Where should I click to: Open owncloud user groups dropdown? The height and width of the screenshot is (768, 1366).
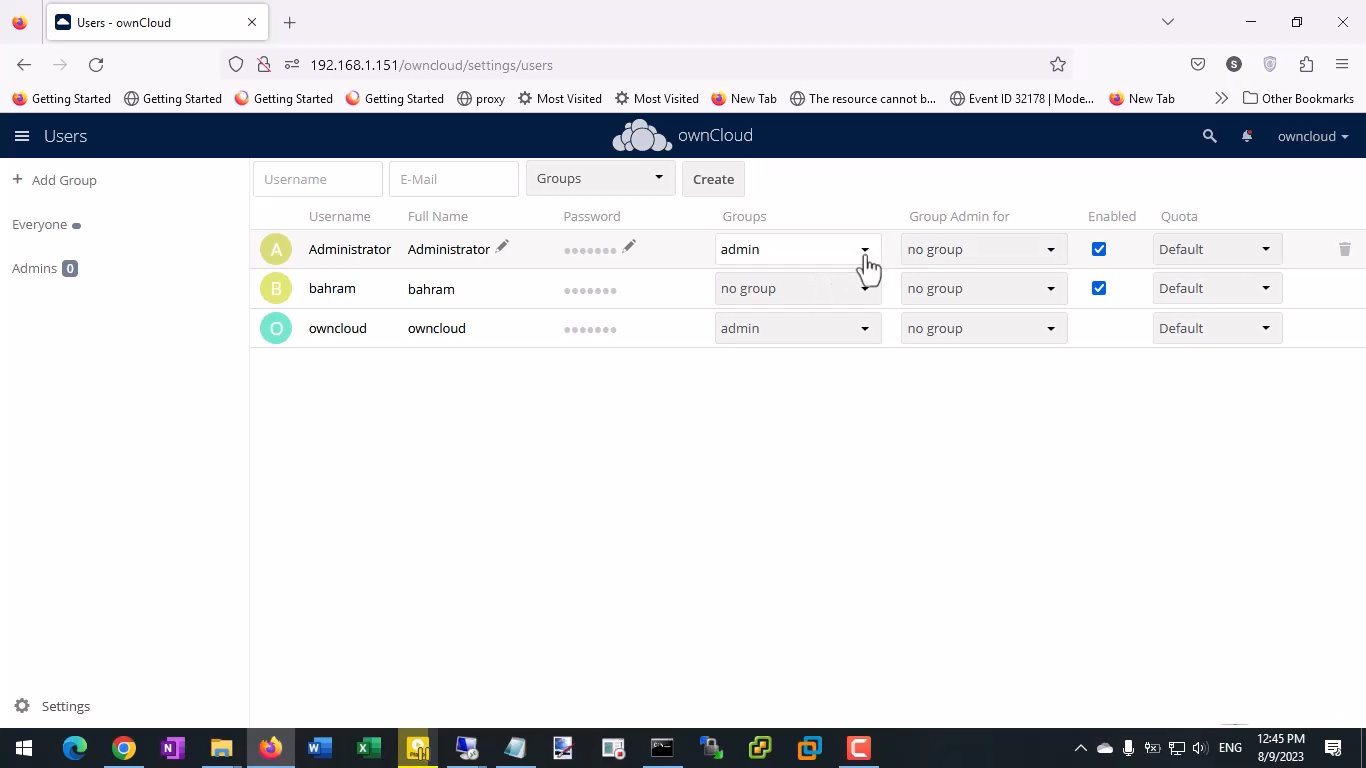[798, 328]
